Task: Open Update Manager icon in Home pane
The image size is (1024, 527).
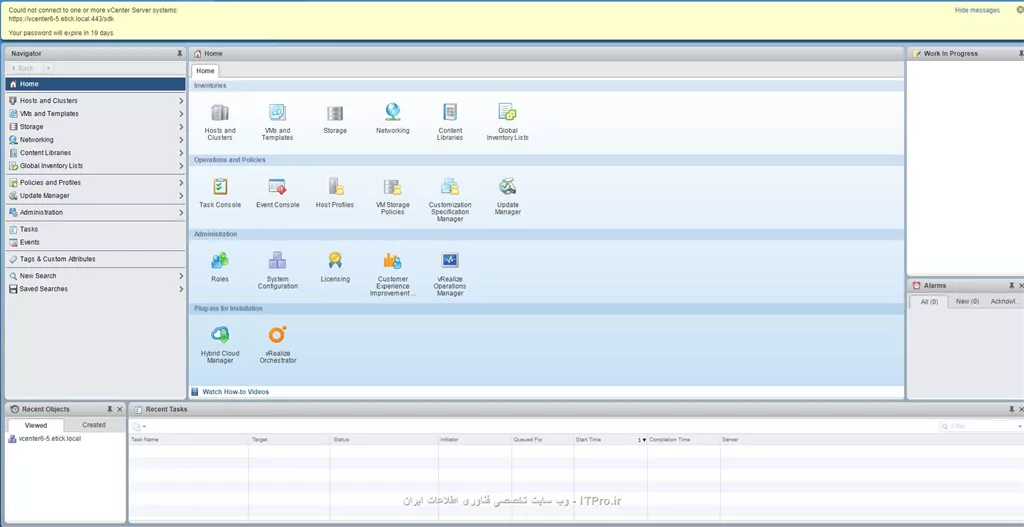Action: tap(507, 187)
